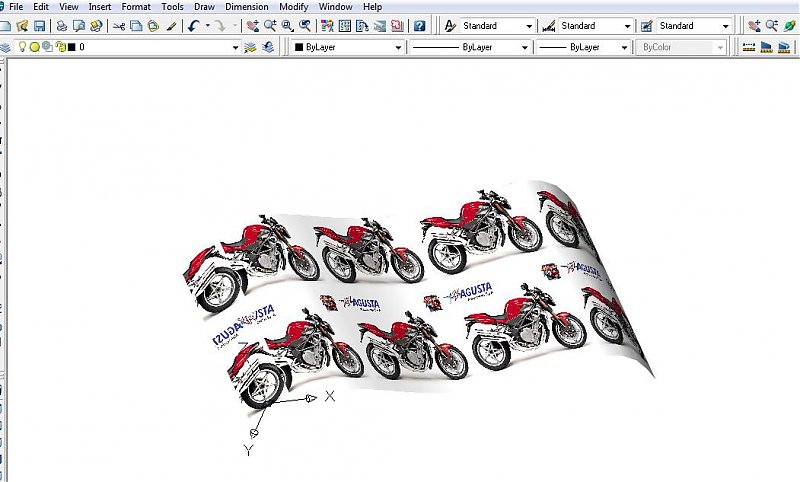Viewport: 800px width, 482px height.
Task: Toggle layer 0 lock padlock icon
Action: coord(61,47)
